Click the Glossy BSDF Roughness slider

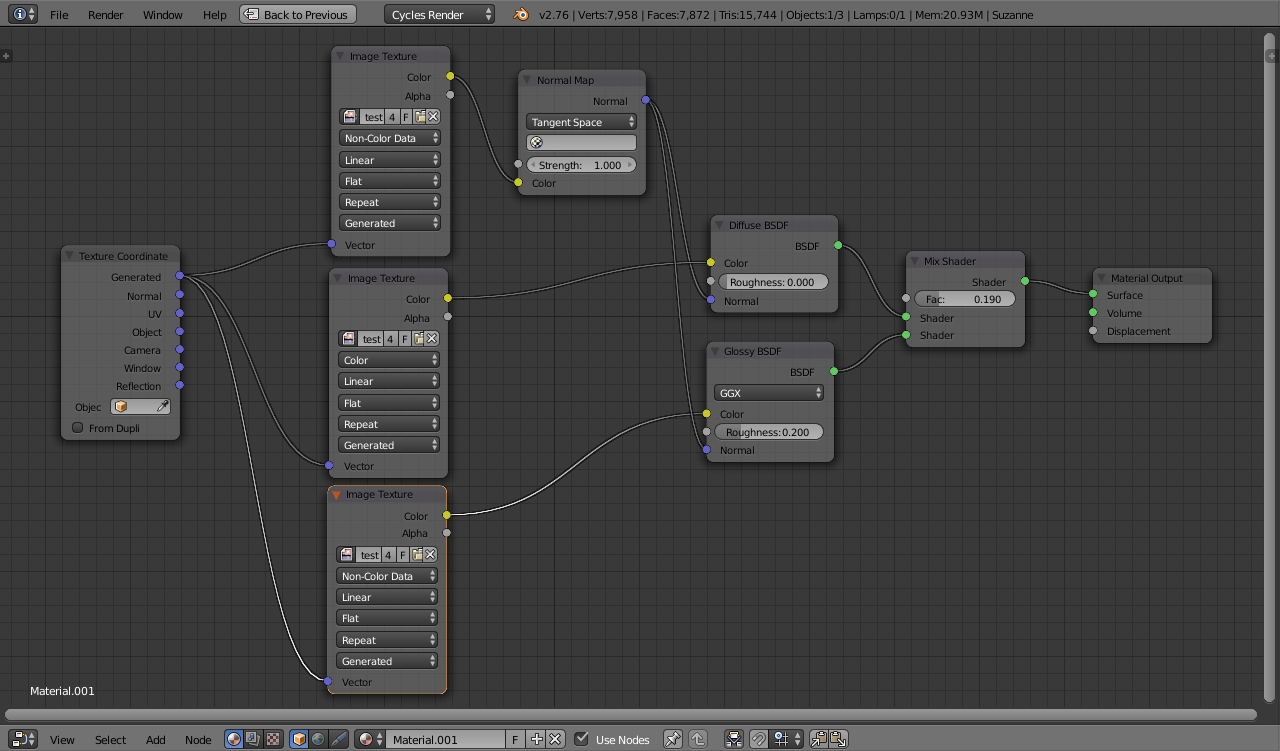click(769, 432)
